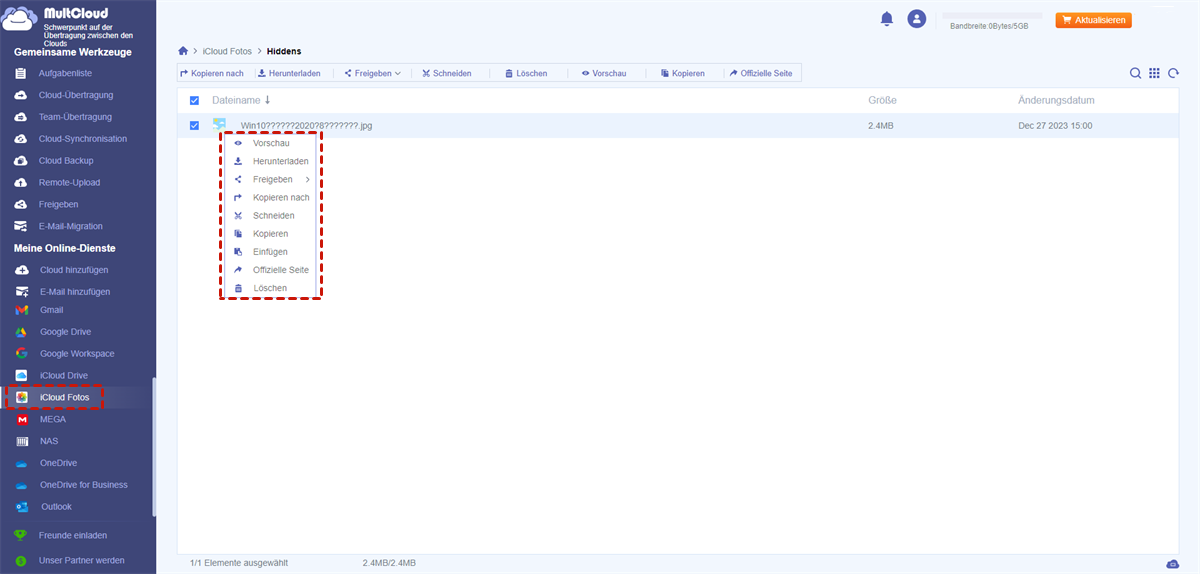1200x574 pixels.
Task: Click E-Mail hinzufügen
Action: [75, 292]
